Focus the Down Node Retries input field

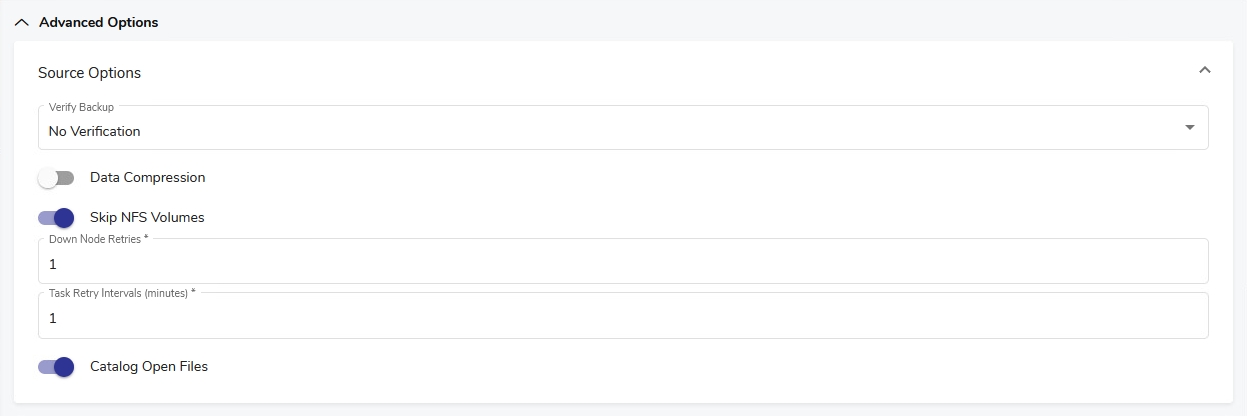pyautogui.click(x=620, y=265)
